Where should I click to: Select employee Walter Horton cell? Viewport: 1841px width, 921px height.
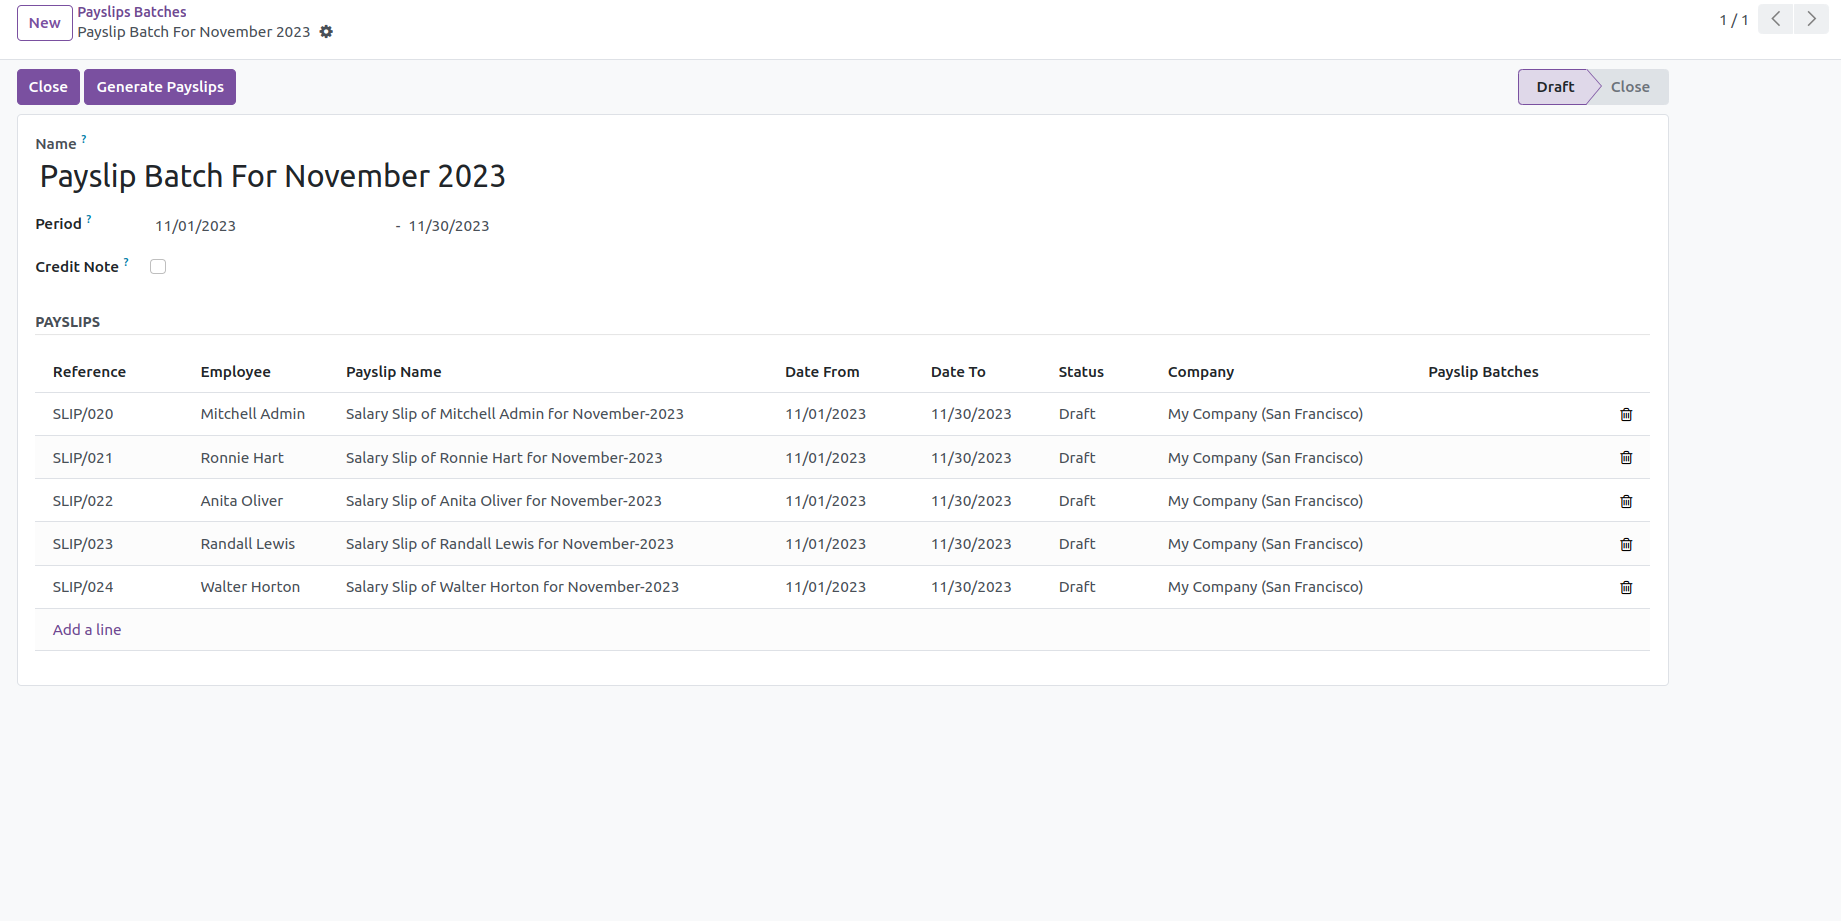click(250, 587)
